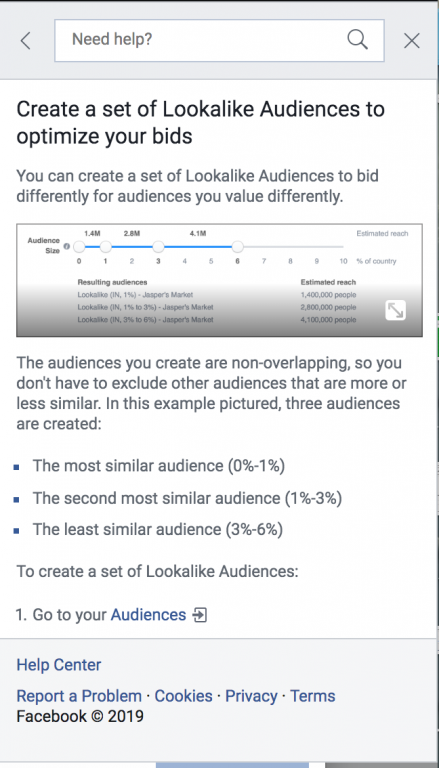Focus the Need help? search field
Viewport: 439px width, 768px height.
(x=219, y=41)
